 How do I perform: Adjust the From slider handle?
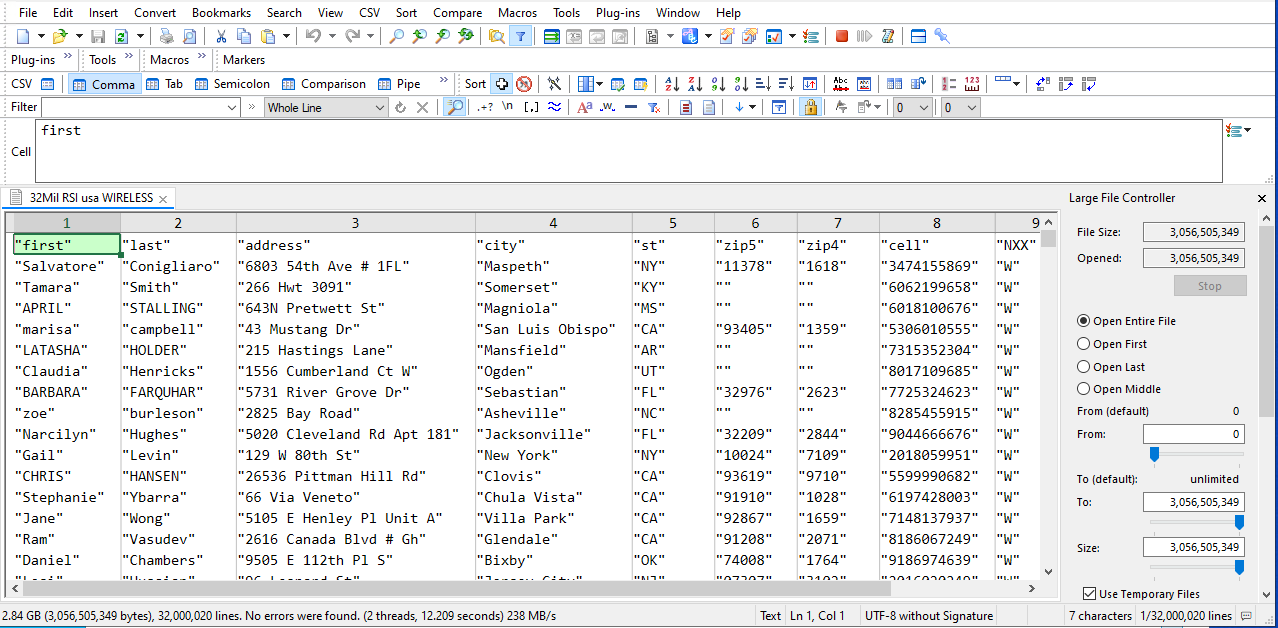click(1153, 455)
